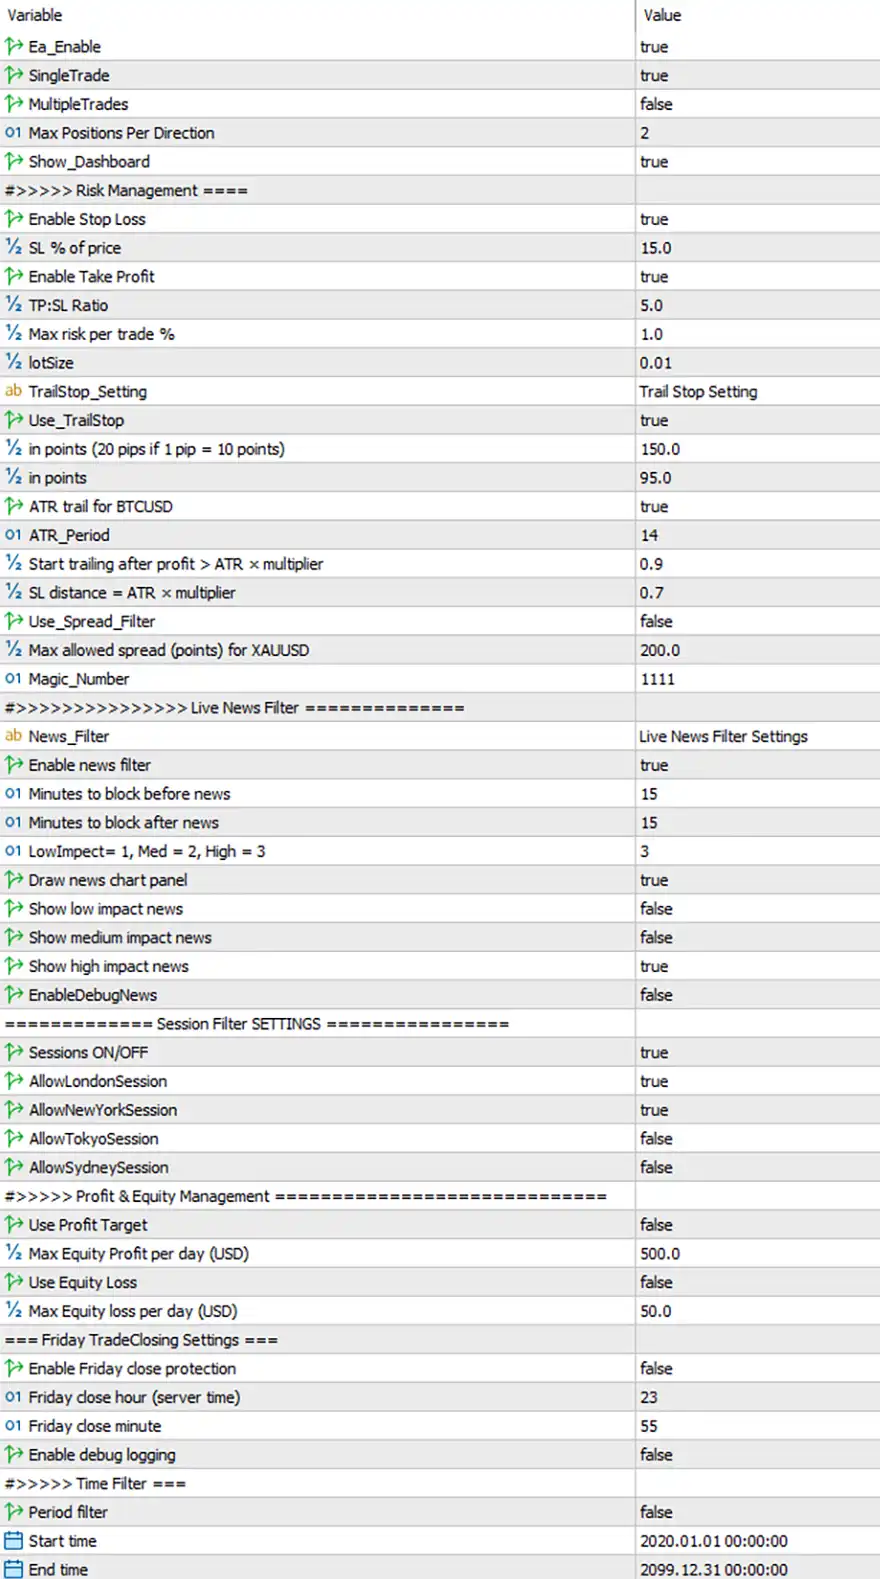Edit the Max Equity loss per day value 50.0
Image resolution: width=880 pixels, height=1579 pixels.
[x=757, y=1311]
